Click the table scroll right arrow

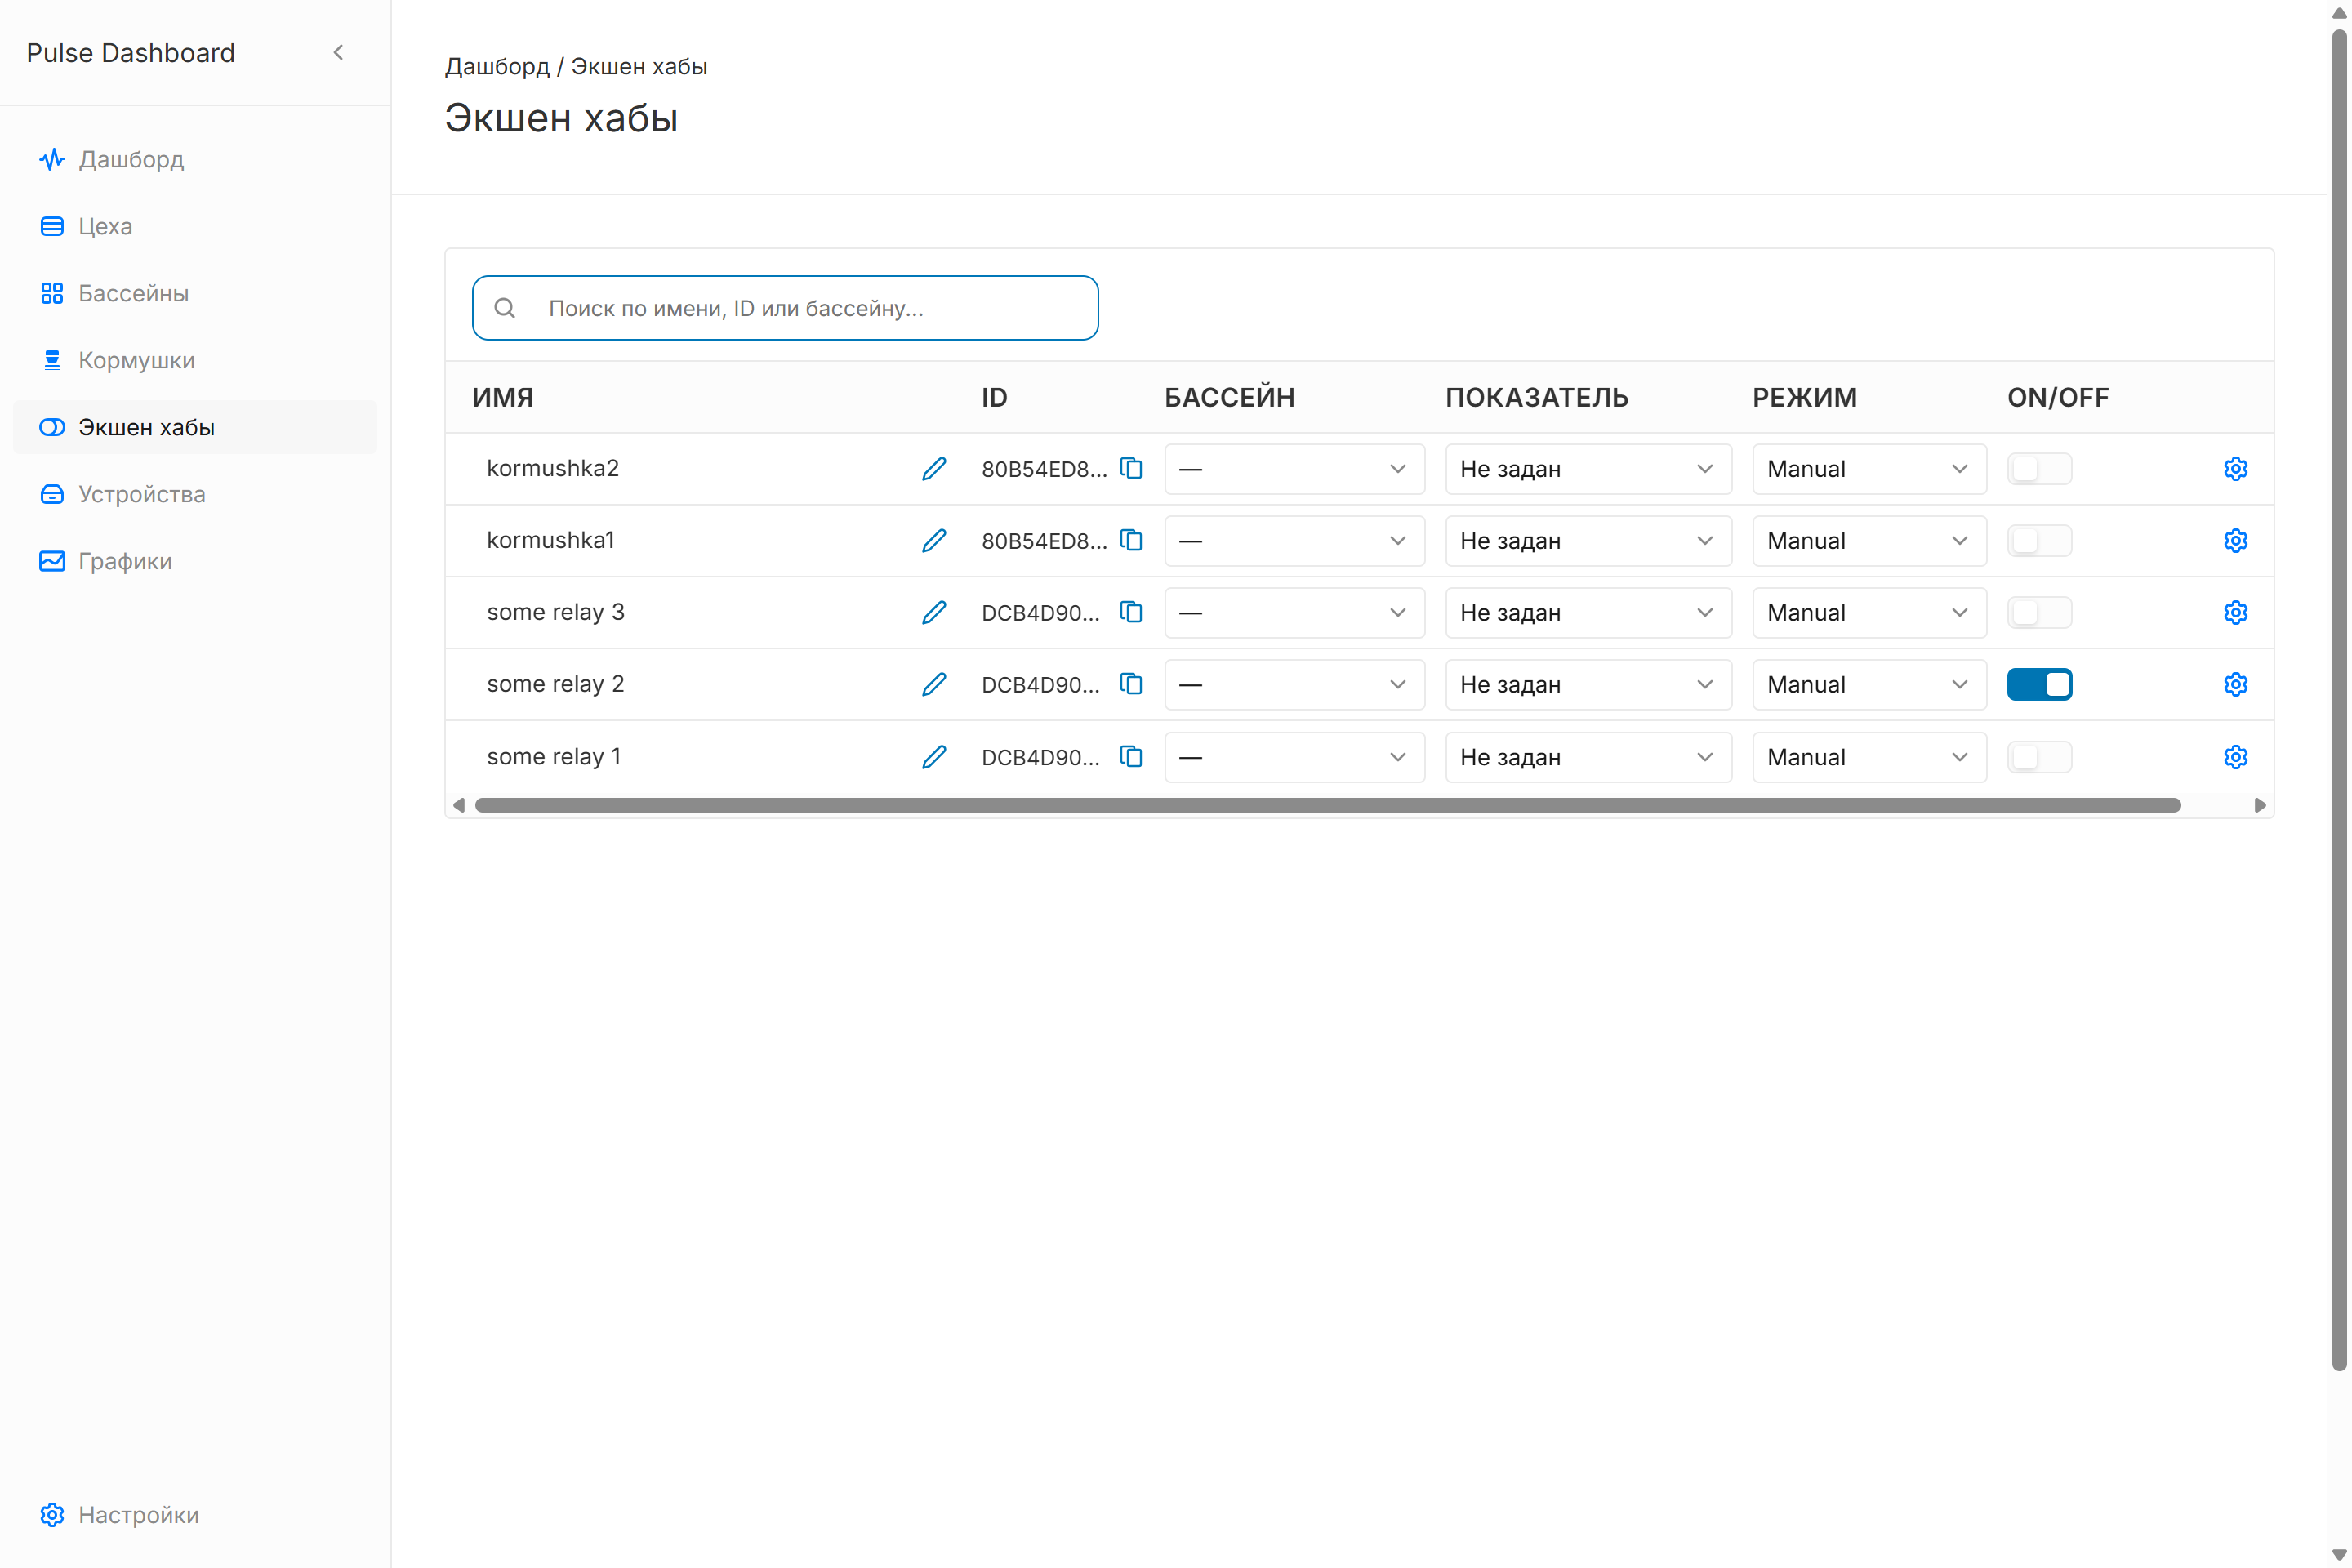2259,805
